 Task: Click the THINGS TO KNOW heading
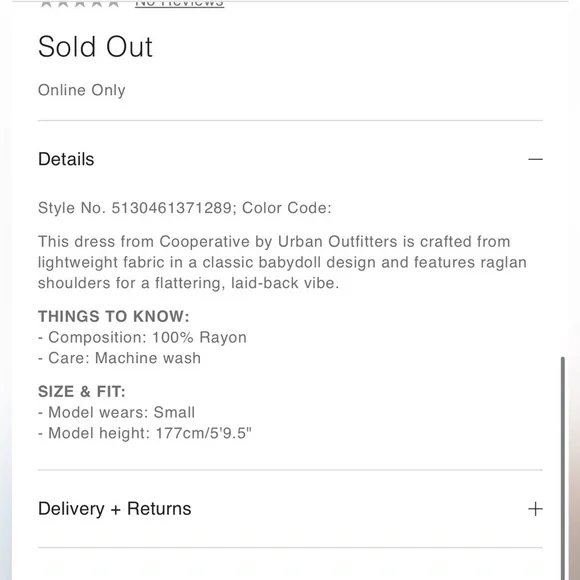click(114, 316)
